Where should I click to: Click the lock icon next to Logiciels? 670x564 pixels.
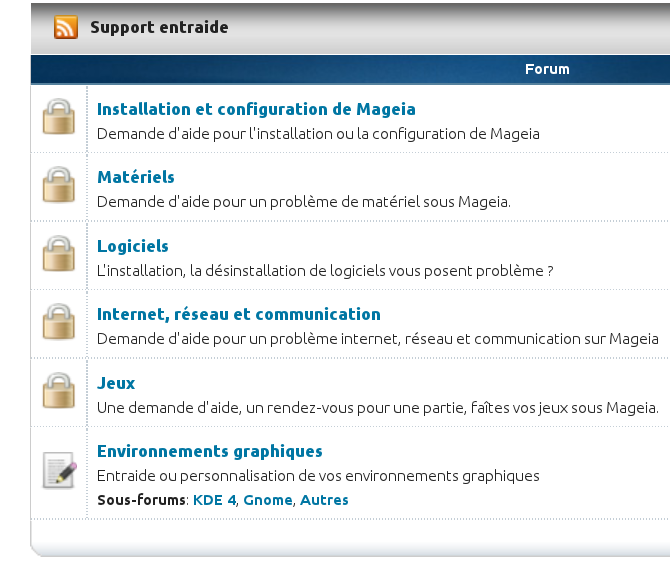click(59, 253)
